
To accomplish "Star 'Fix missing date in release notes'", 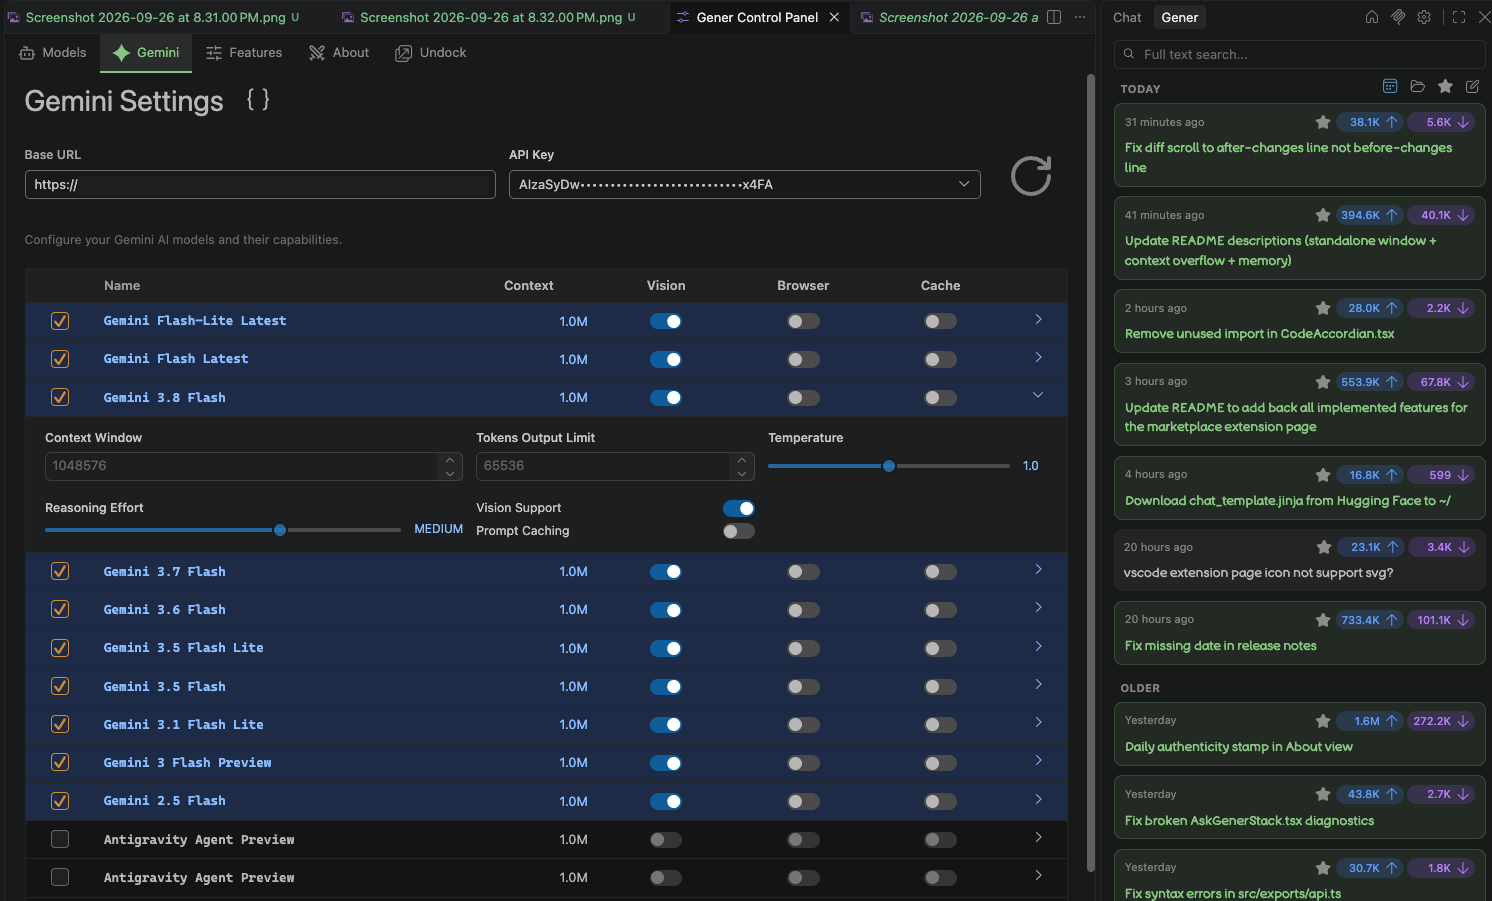I will point(1323,620).
